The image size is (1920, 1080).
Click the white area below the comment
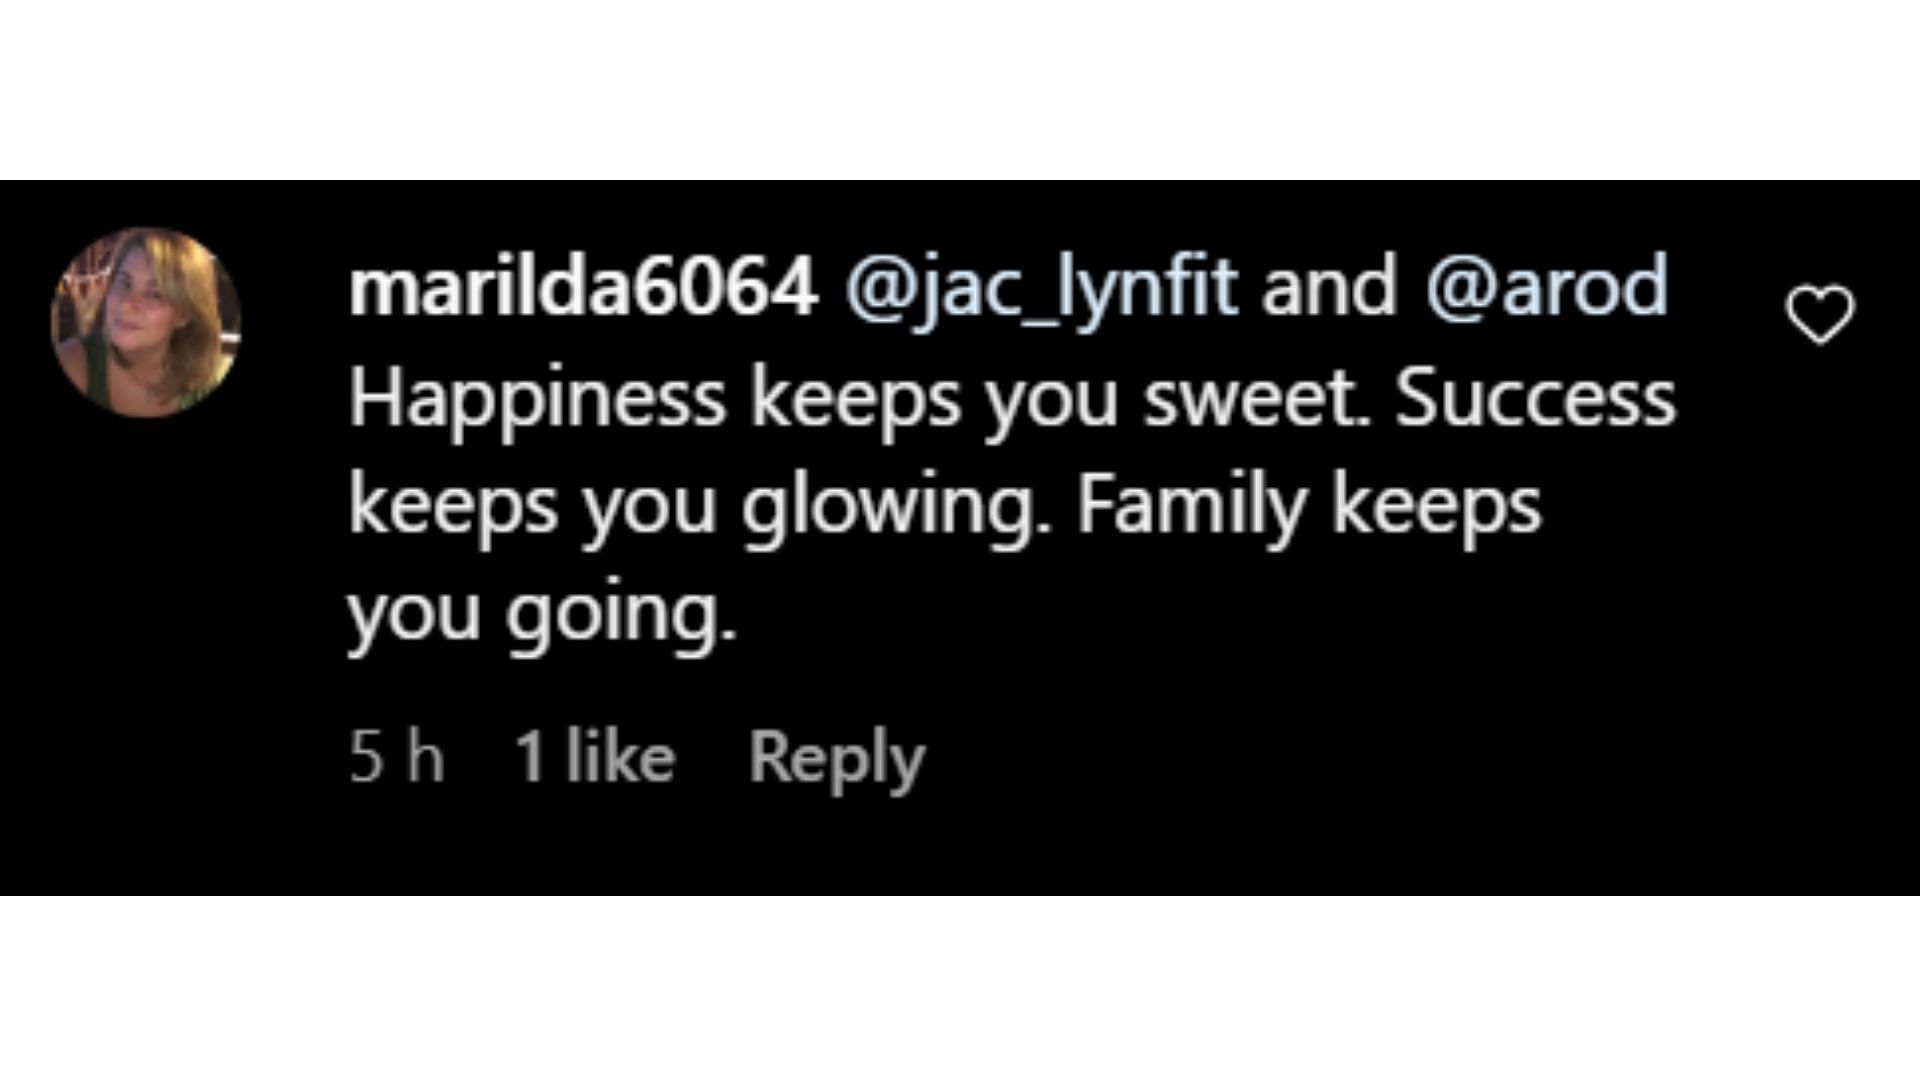point(960,988)
